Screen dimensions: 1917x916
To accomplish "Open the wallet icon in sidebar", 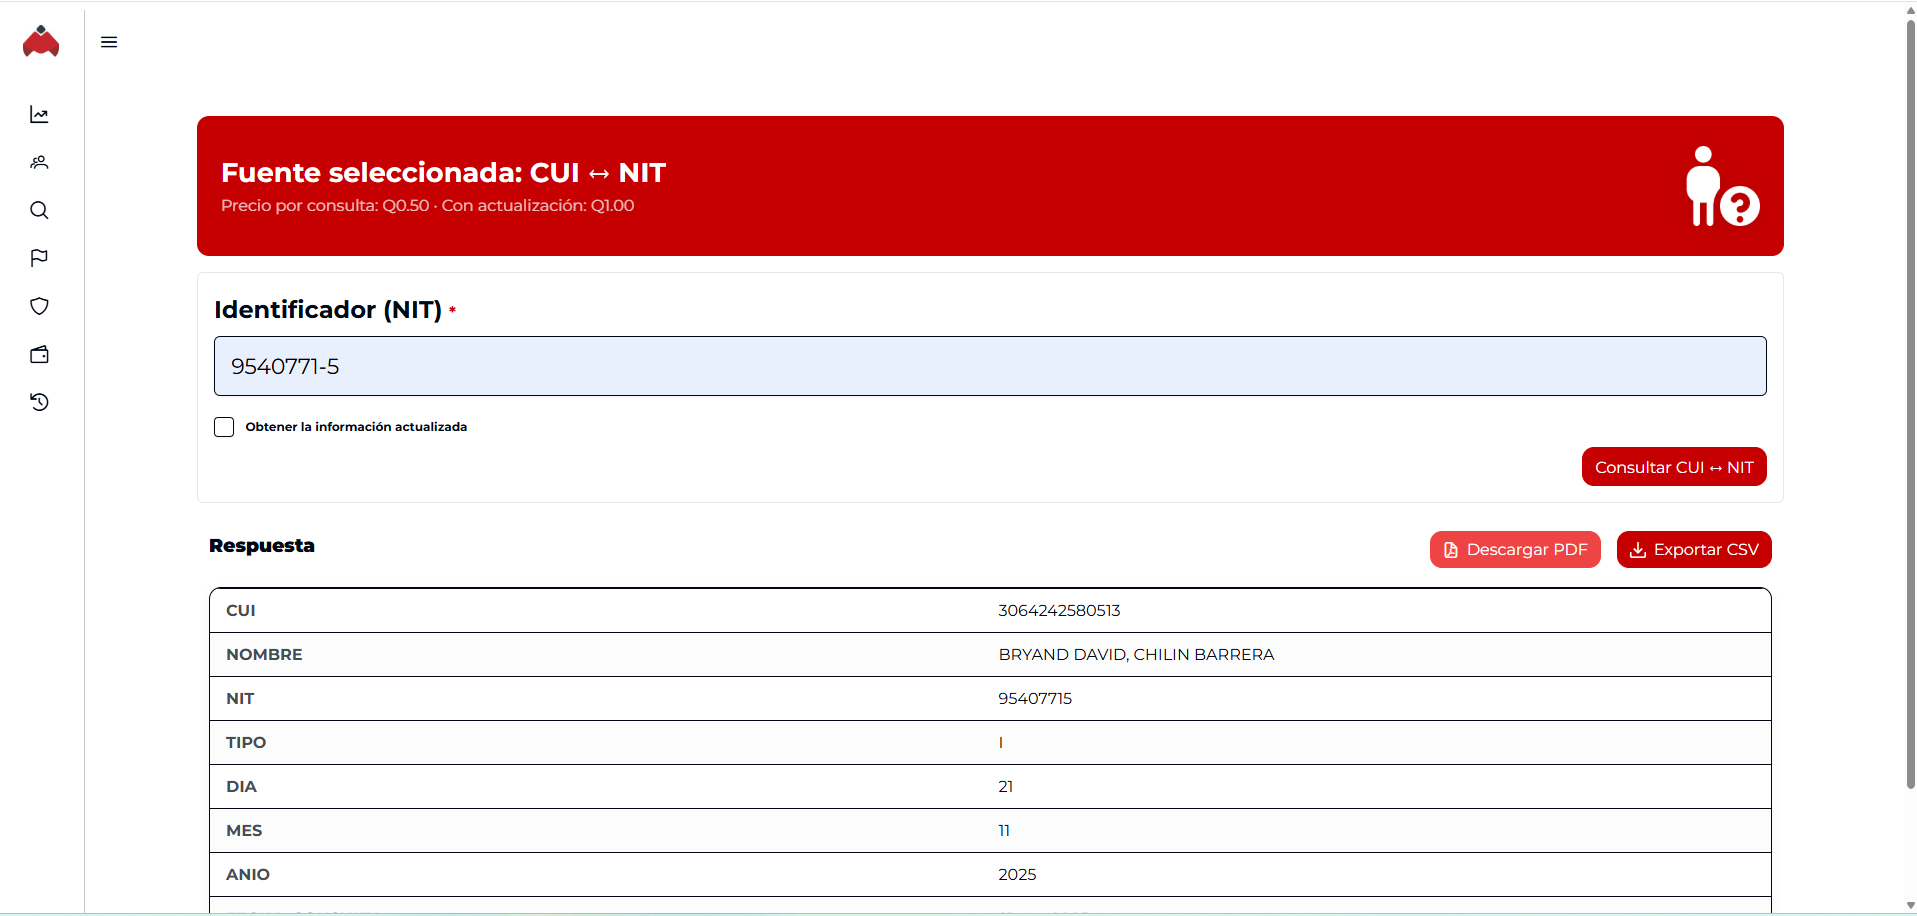I will 40,355.
